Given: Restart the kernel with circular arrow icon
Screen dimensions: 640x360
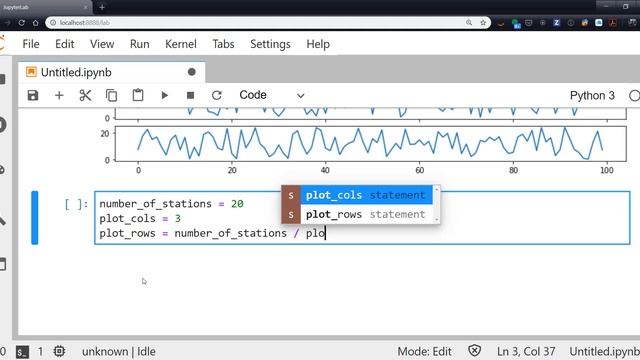Looking at the screenshot, I should coord(217,96).
